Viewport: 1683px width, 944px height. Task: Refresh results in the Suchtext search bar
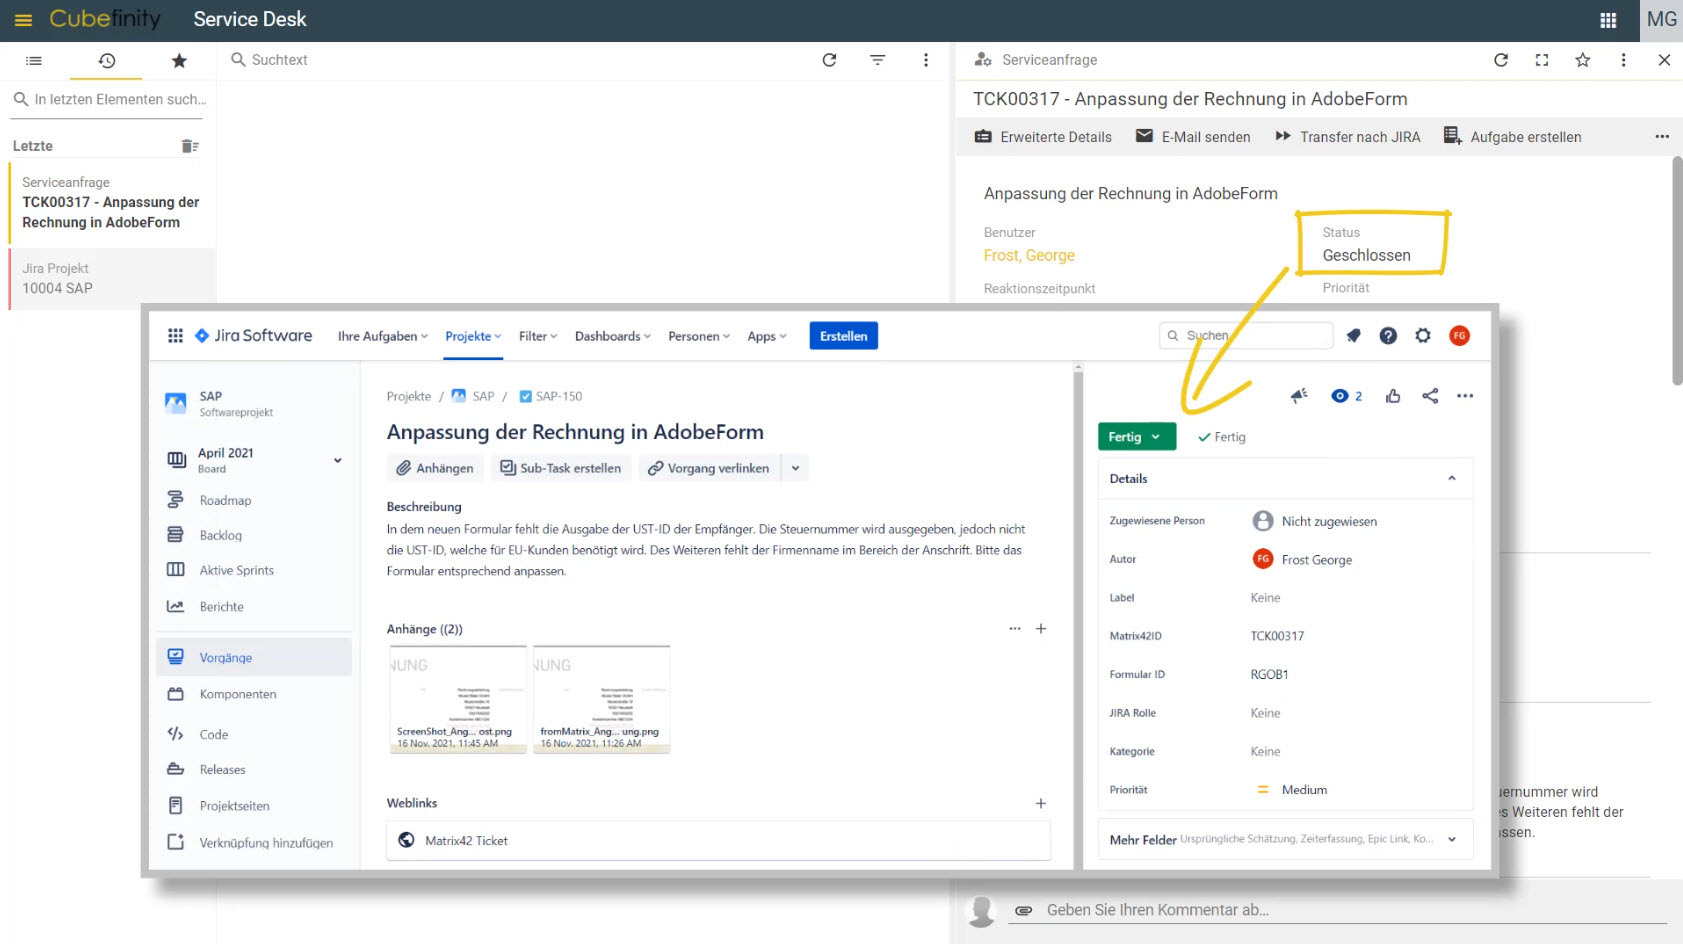click(x=829, y=60)
